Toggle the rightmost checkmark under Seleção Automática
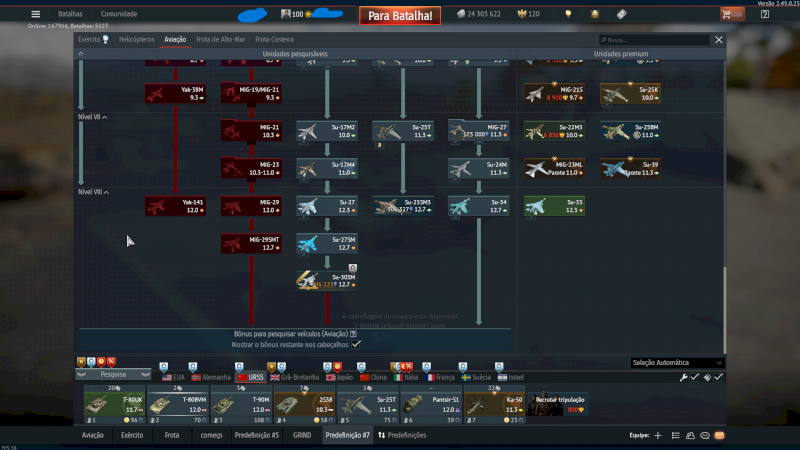The image size is (800, 450). tap(718, 377)
